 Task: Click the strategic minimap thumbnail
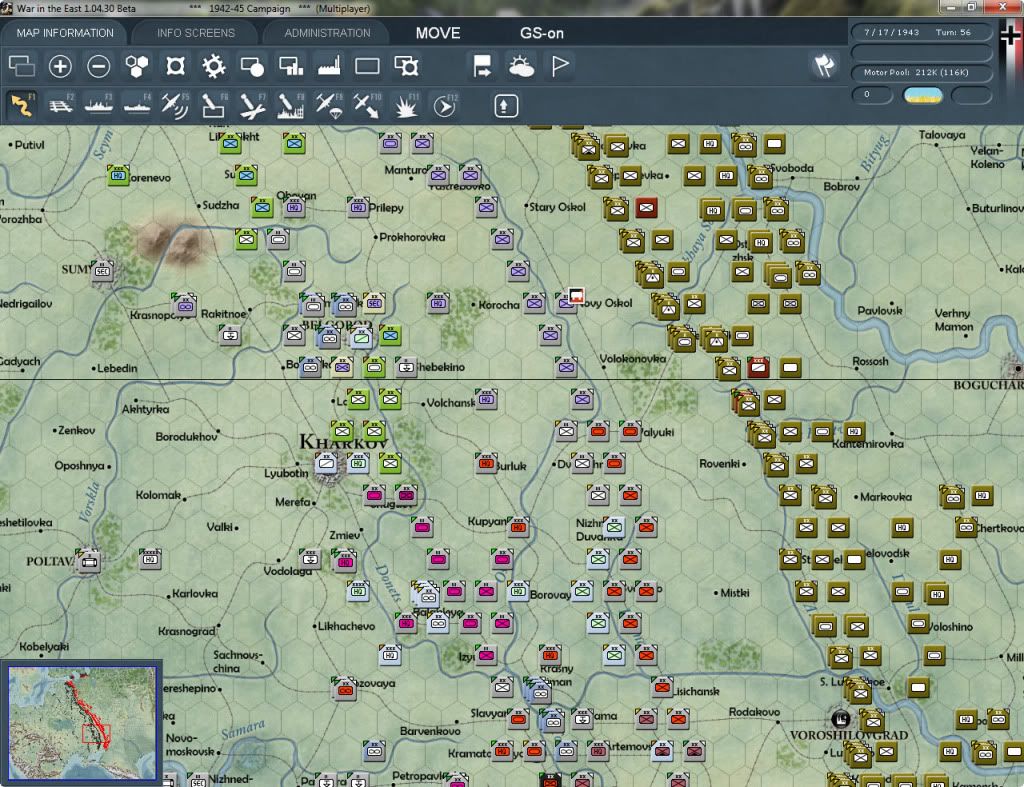click(x=82, y=723)
